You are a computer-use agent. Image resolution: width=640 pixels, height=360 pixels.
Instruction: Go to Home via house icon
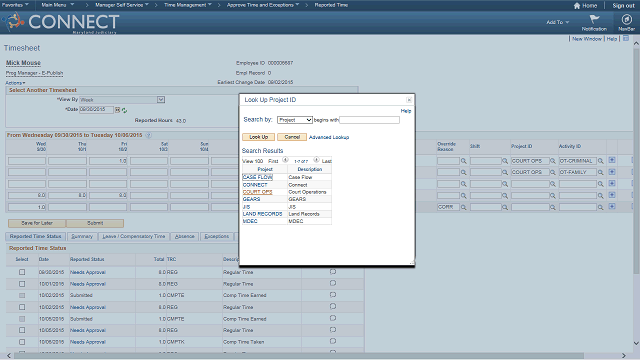(x=577, y=6)
